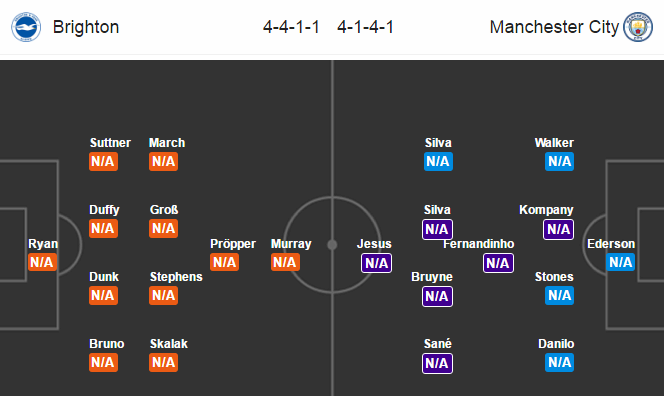Select the player name Bruyne
The image size is (664, 396).
pos(432,277)
